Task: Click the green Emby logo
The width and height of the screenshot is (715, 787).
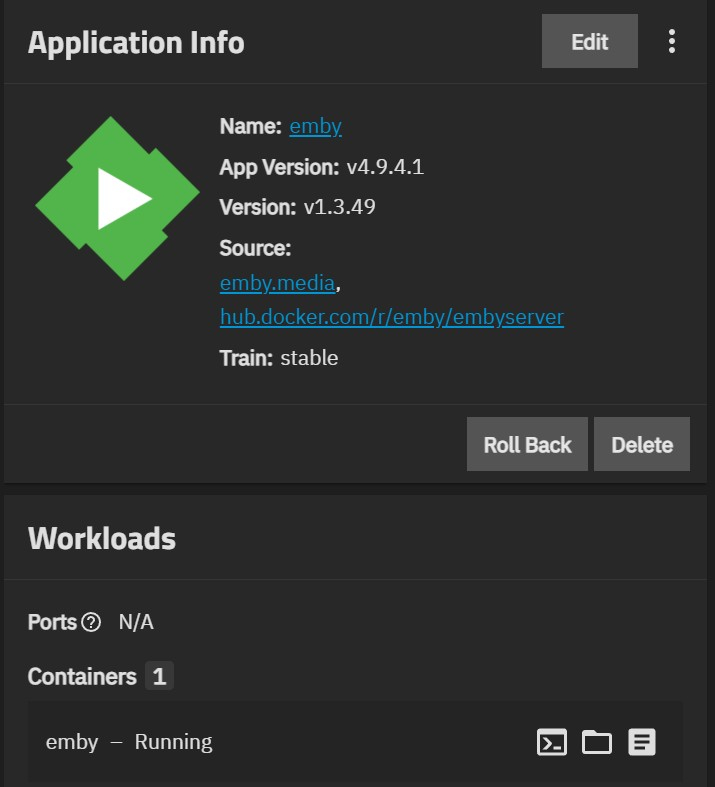Action: click(118, 199)
